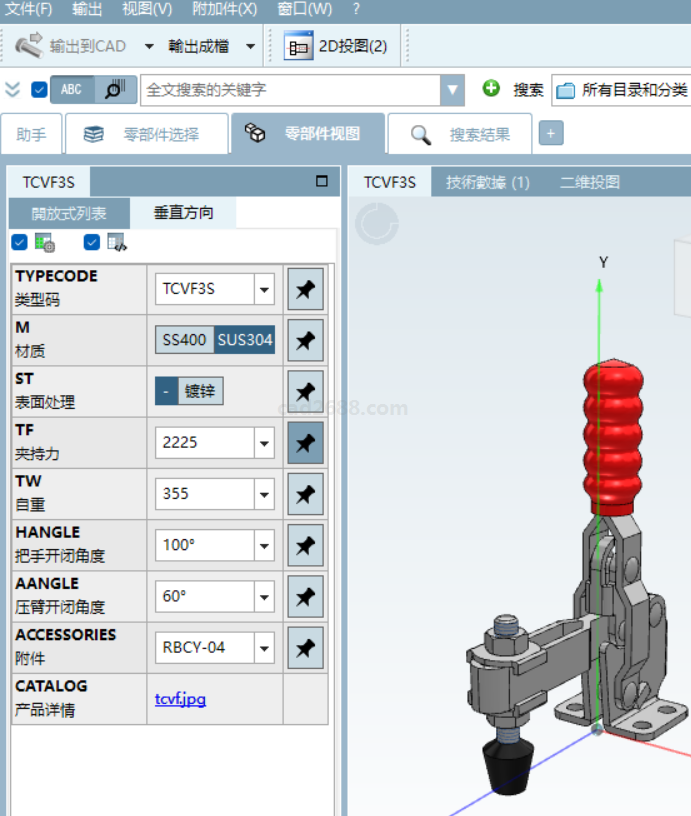Switch to the 技術數據 (1) tab

click(487, 182)
